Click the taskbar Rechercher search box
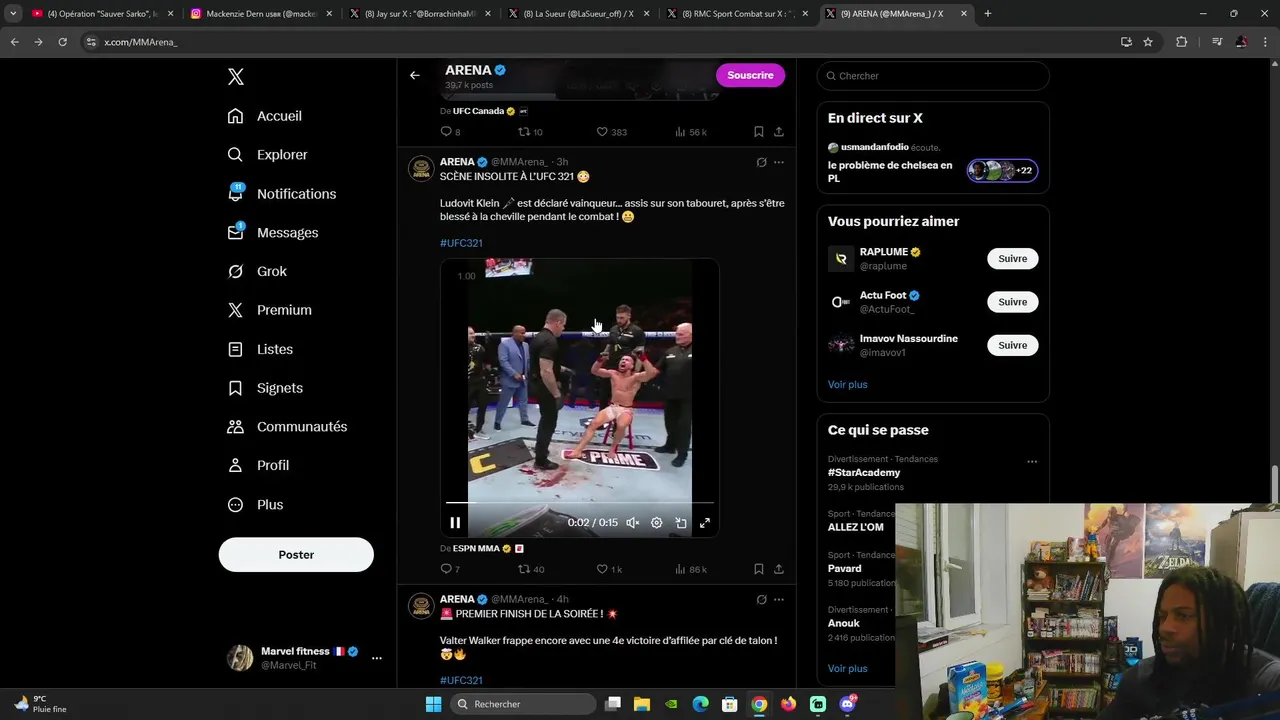 (522, 704)
